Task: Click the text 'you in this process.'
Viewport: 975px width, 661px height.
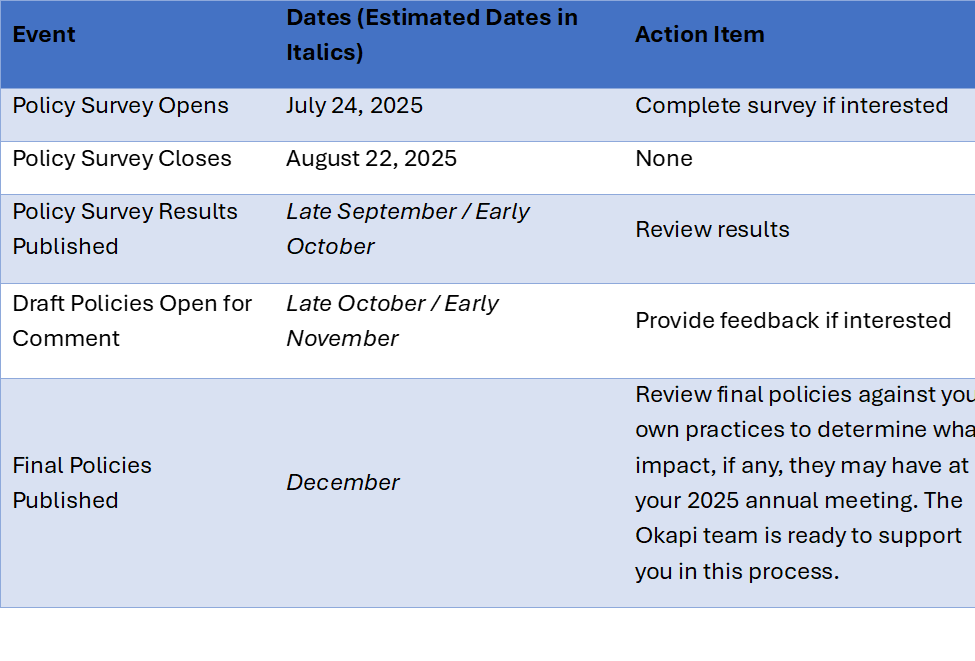Action: (737, 572)
